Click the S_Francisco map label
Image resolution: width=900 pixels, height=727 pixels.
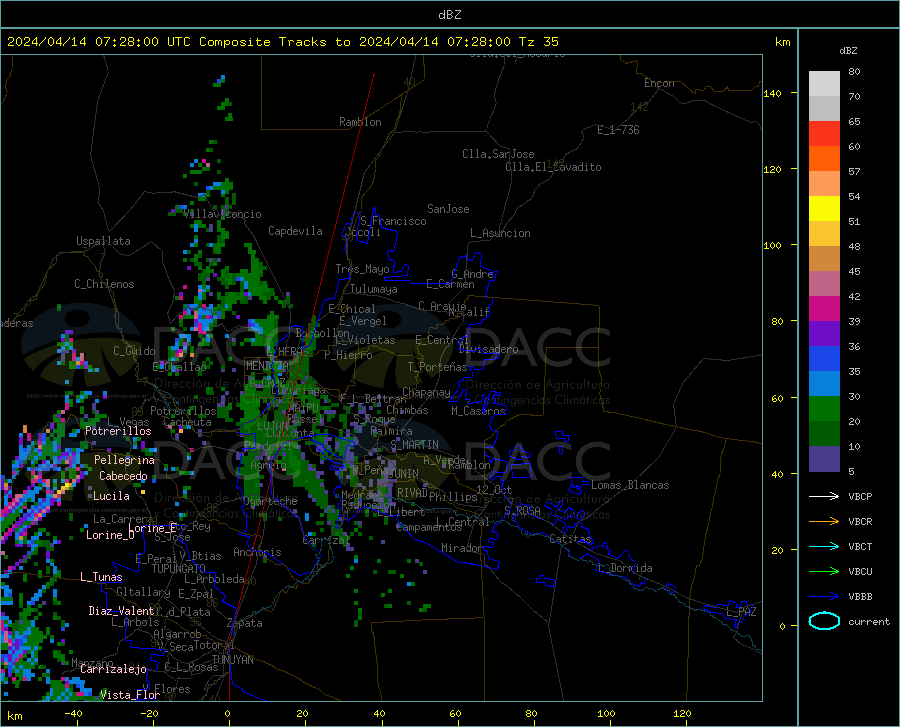393,221
